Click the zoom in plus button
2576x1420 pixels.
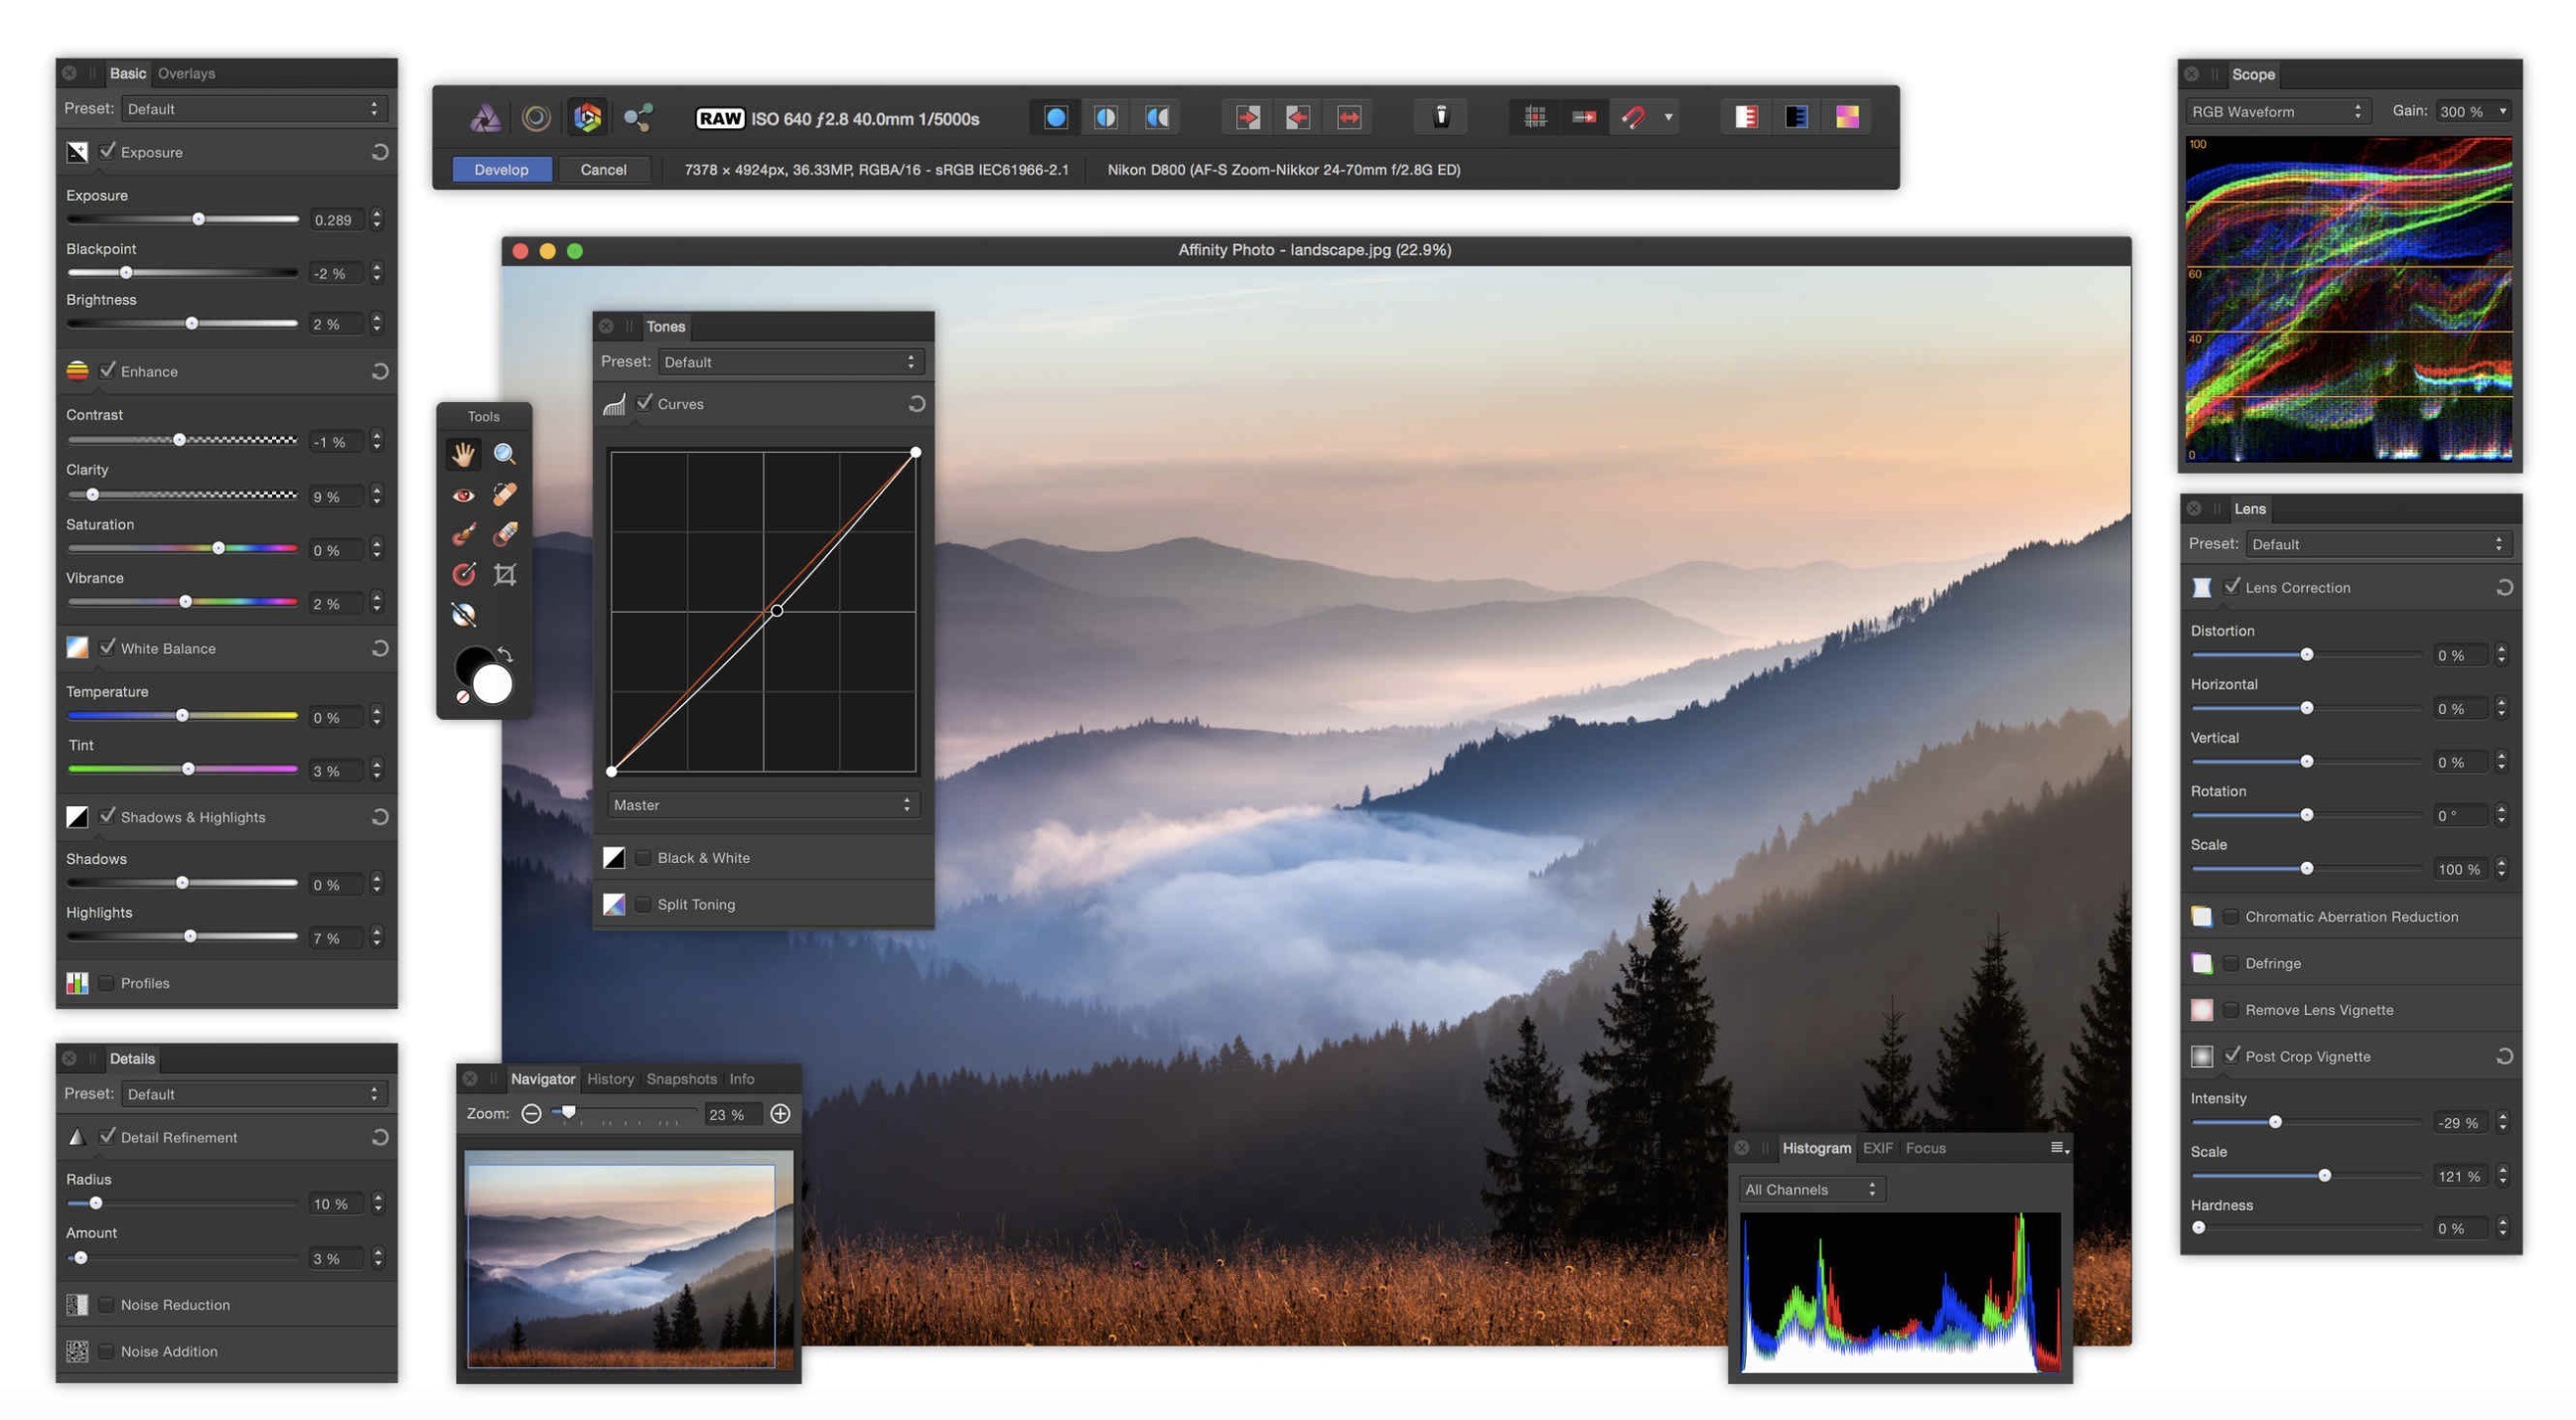pyautogui.click(x=780, y=1114)
